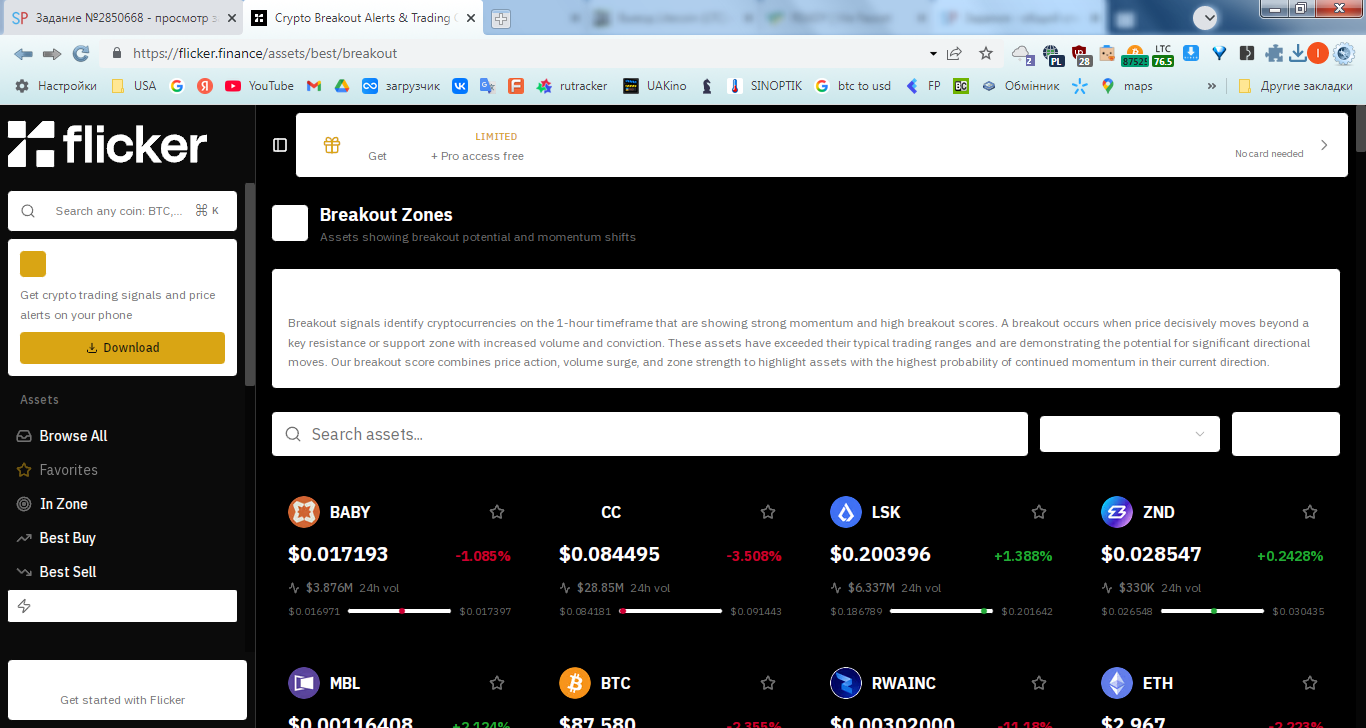Expand the promo banner with the right chevron

1324,145
